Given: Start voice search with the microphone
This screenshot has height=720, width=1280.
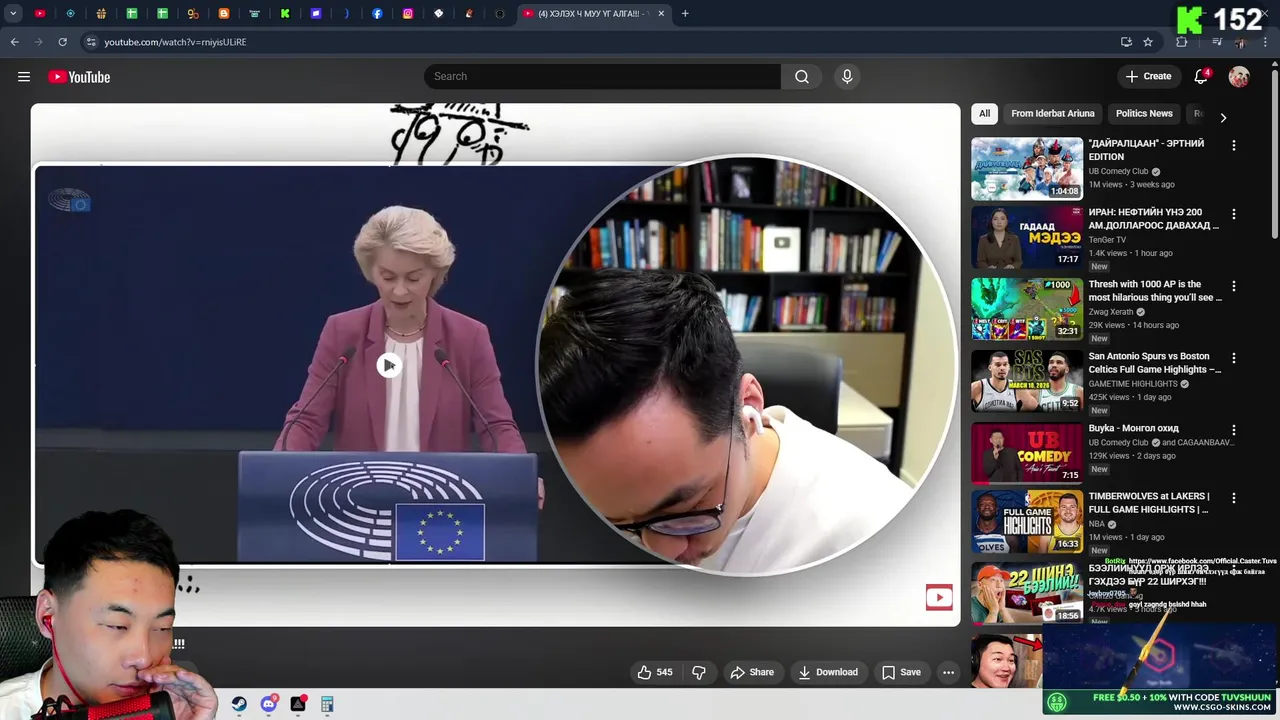Looking at the screenshot, I should (x=847, y=77).
